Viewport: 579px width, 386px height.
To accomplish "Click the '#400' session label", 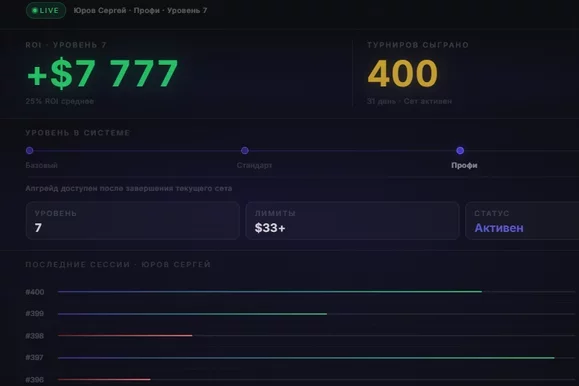I will click(x=35, y=292).
